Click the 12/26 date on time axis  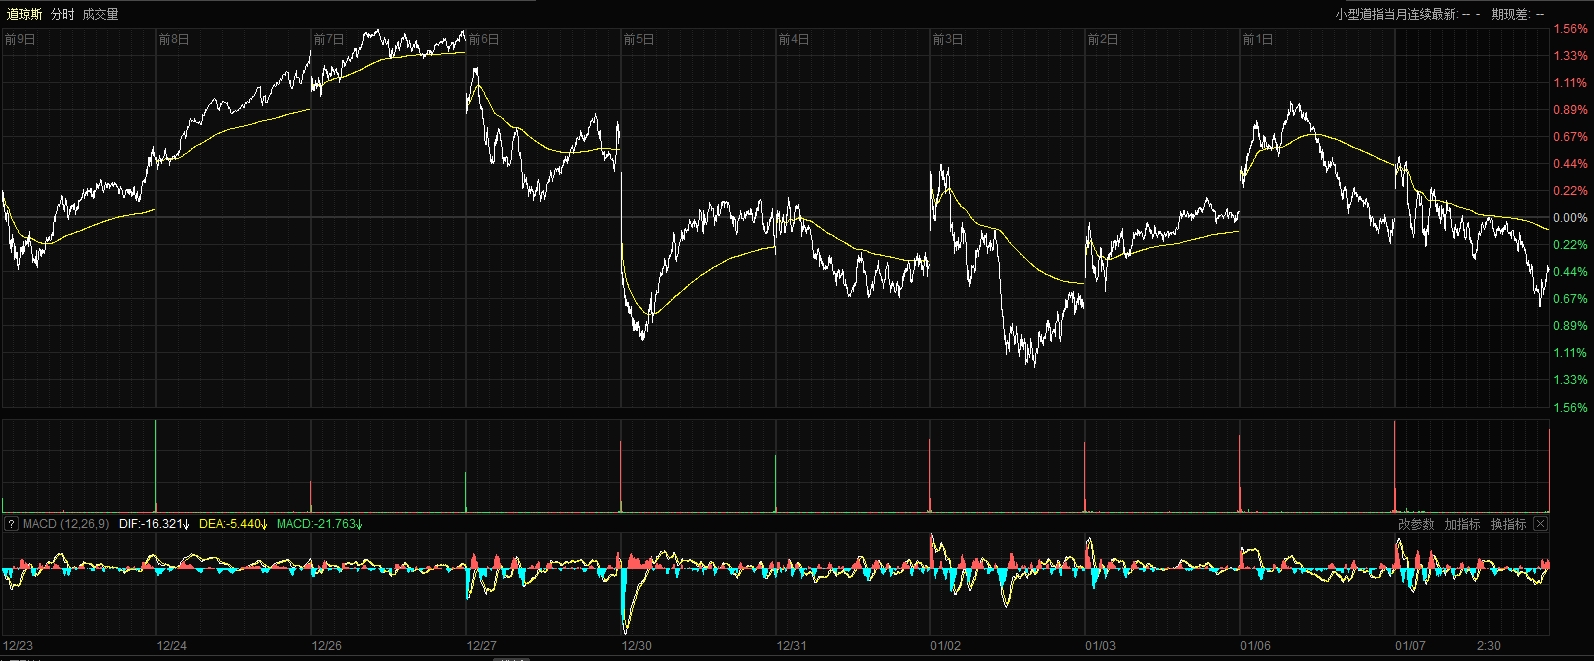(327, 646)
